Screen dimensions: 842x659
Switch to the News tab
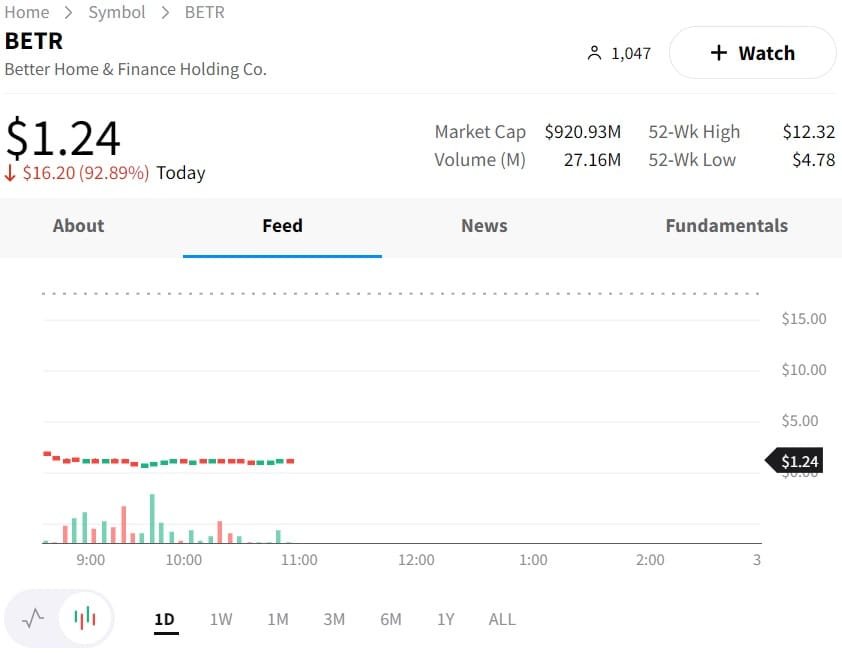tap(484, 226)
